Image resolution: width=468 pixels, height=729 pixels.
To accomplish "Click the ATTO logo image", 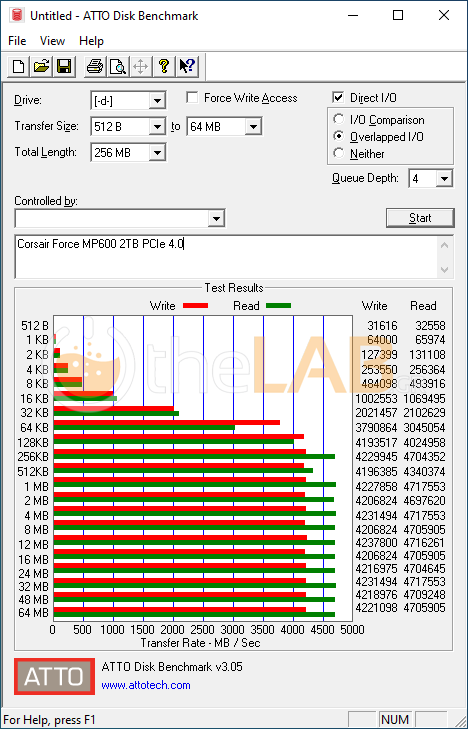I will [54, 676].
